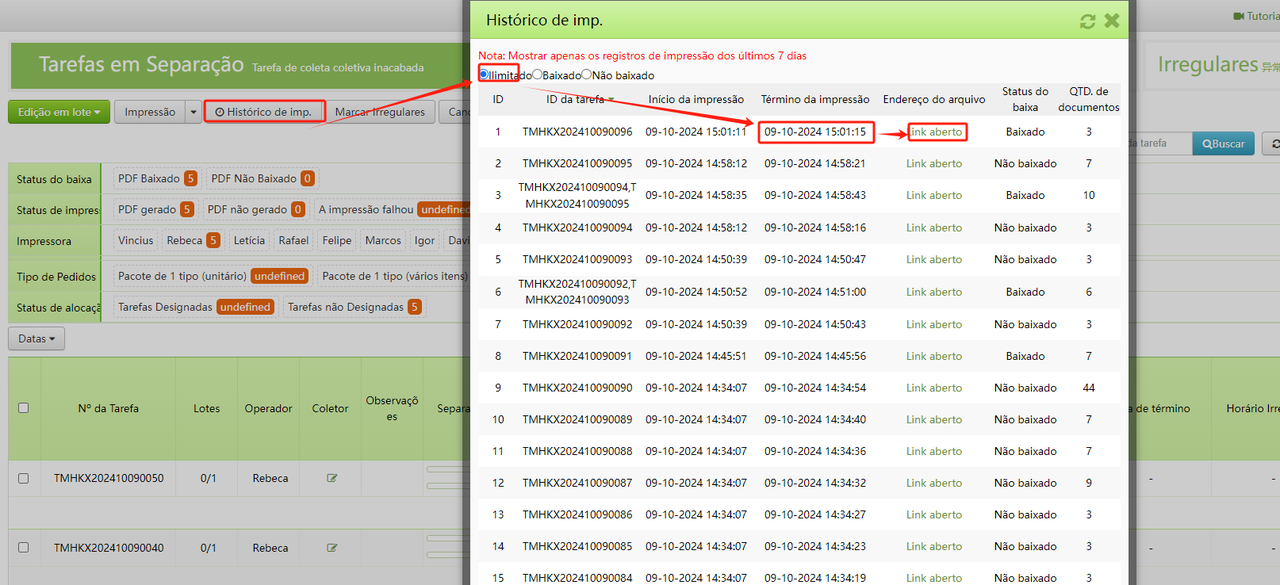Click the Marcar Irregulares button
1280x585 pixels.
point(380,112)
